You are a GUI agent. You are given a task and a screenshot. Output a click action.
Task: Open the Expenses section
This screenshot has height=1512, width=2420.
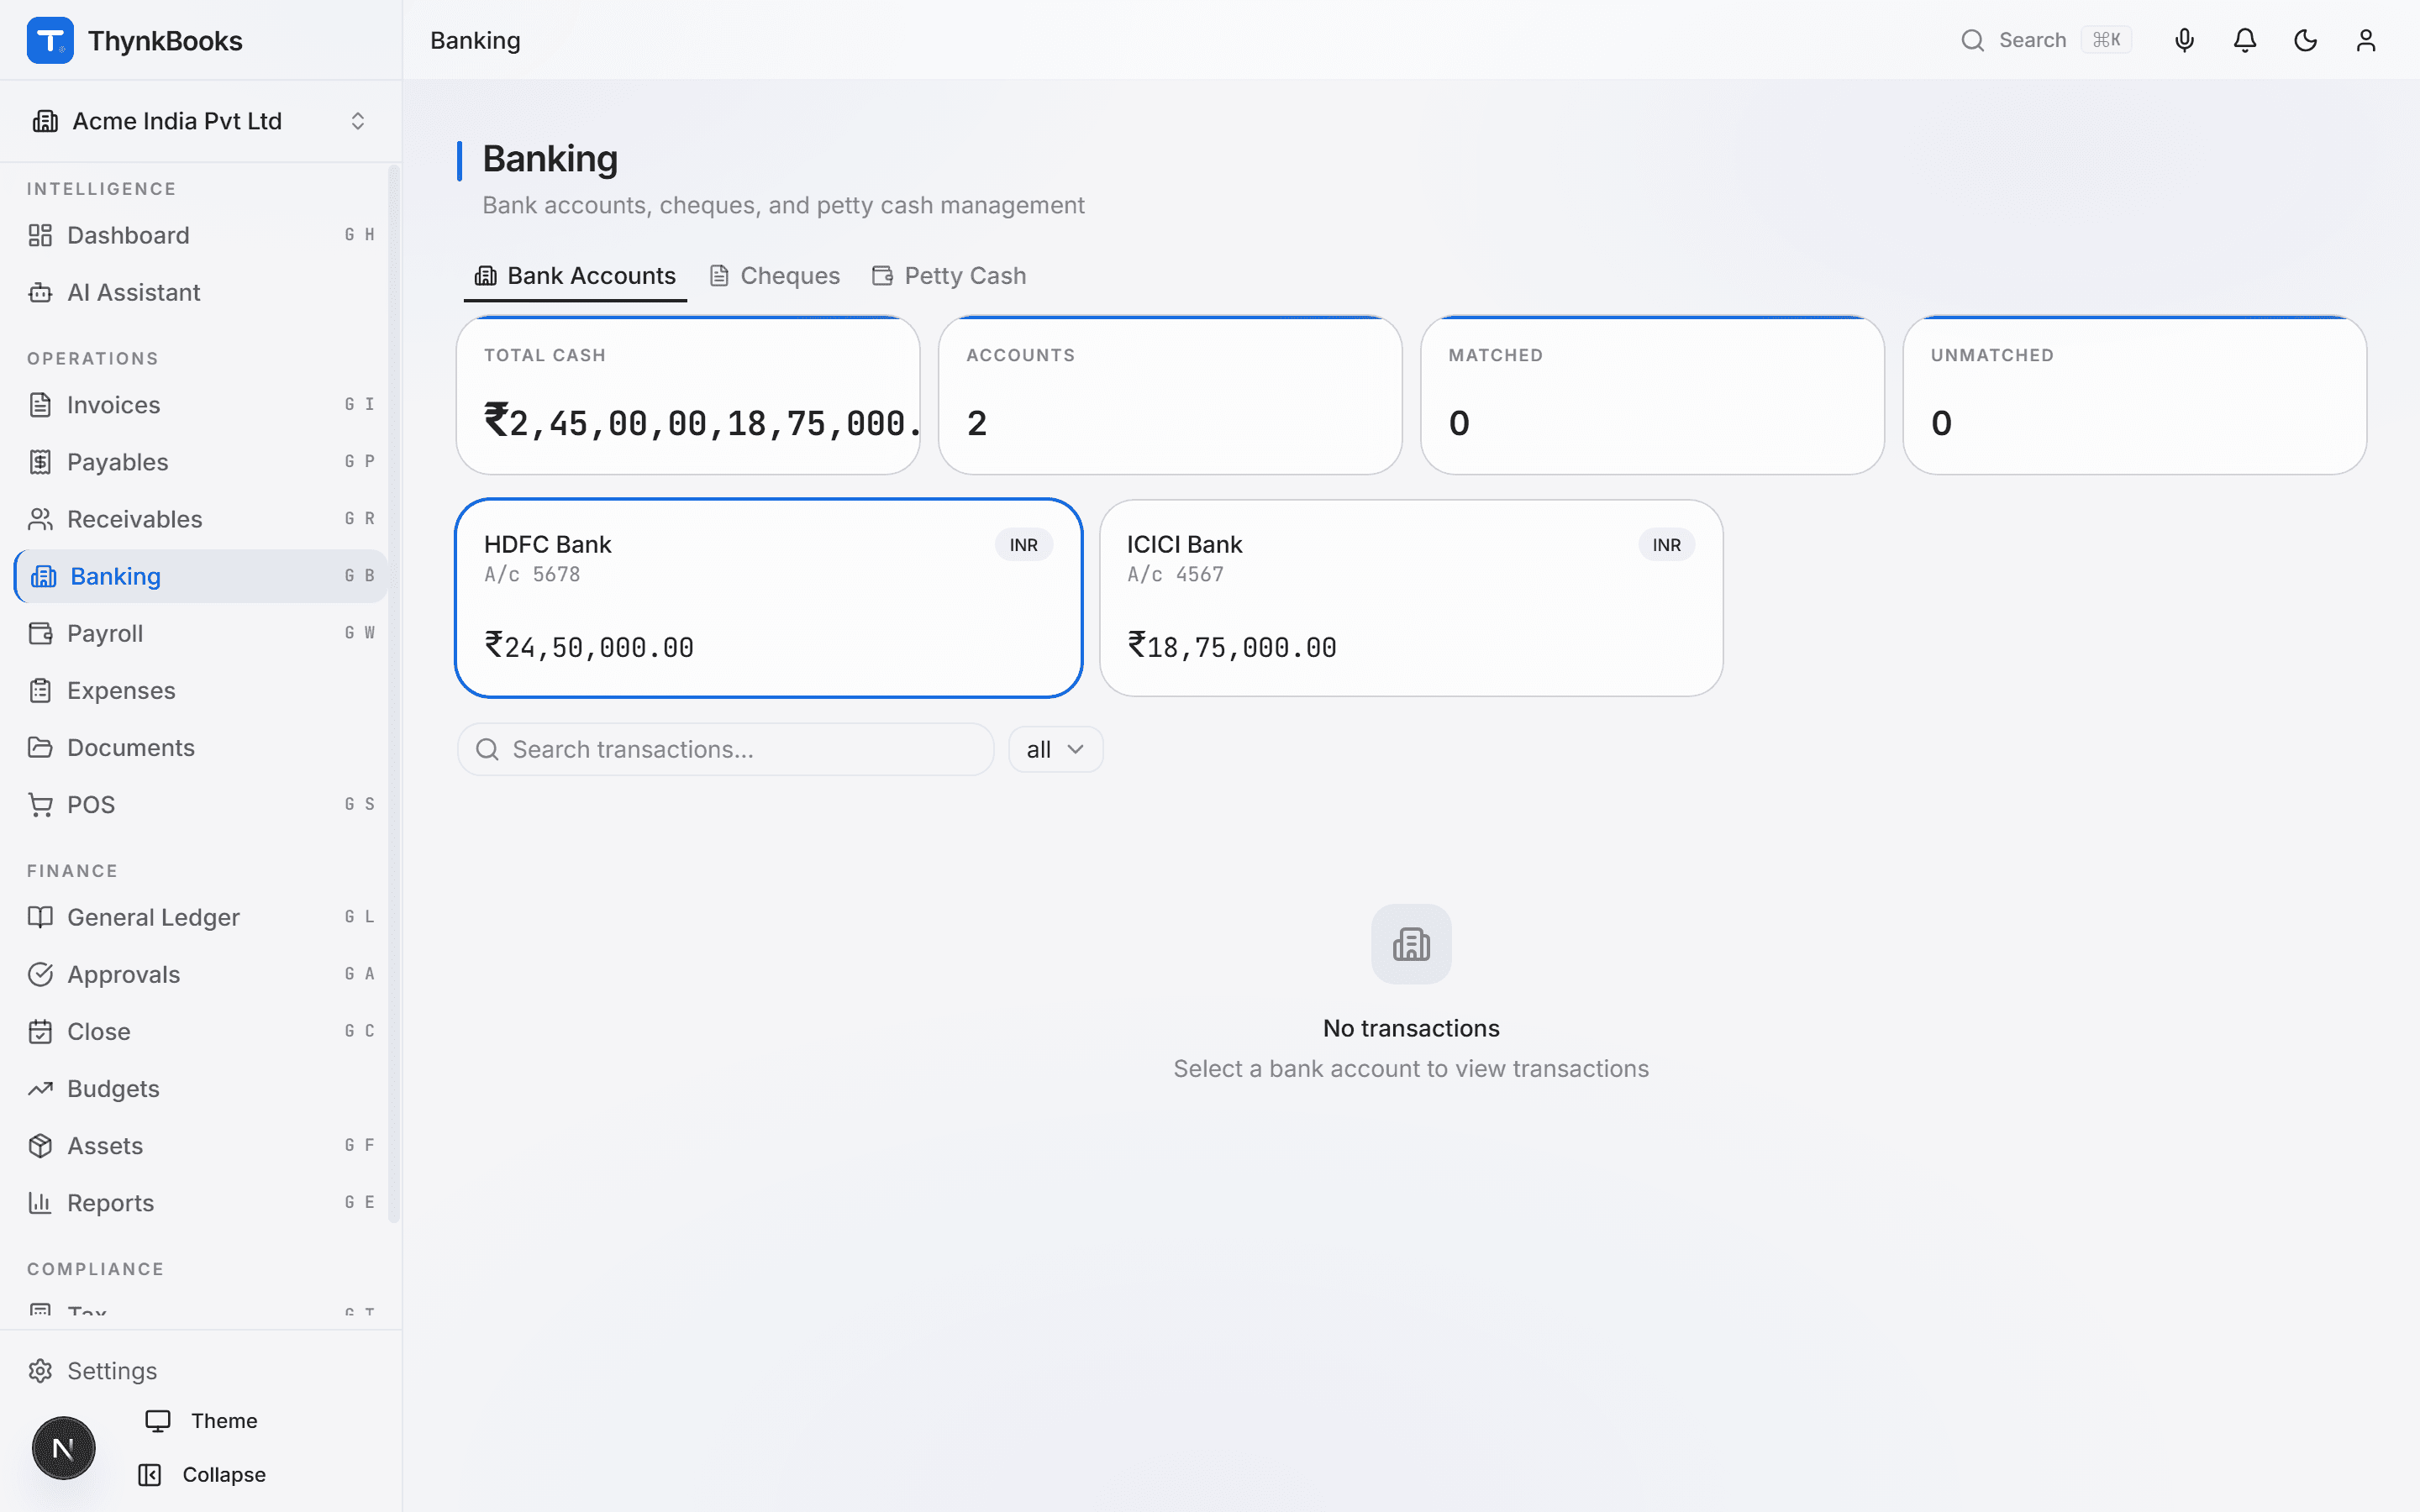(201, 690)
